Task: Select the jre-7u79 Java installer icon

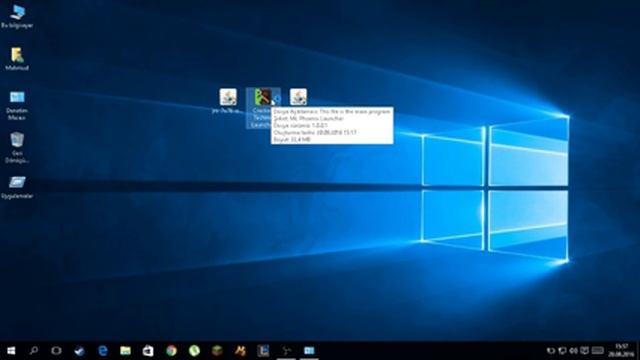Action: point(228,101)
